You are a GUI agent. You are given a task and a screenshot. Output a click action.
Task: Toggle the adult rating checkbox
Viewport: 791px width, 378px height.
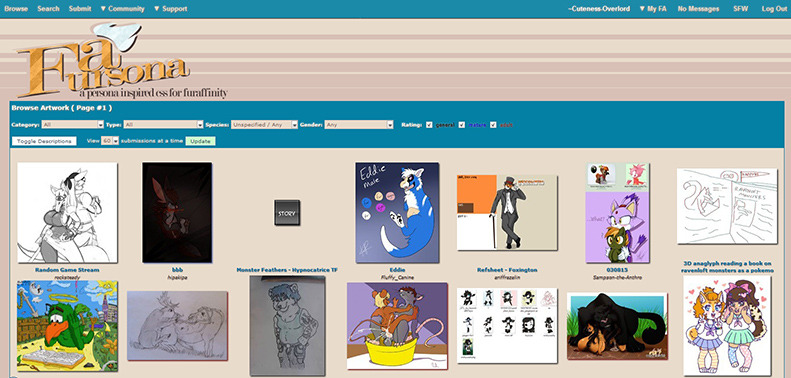point(493,125)
